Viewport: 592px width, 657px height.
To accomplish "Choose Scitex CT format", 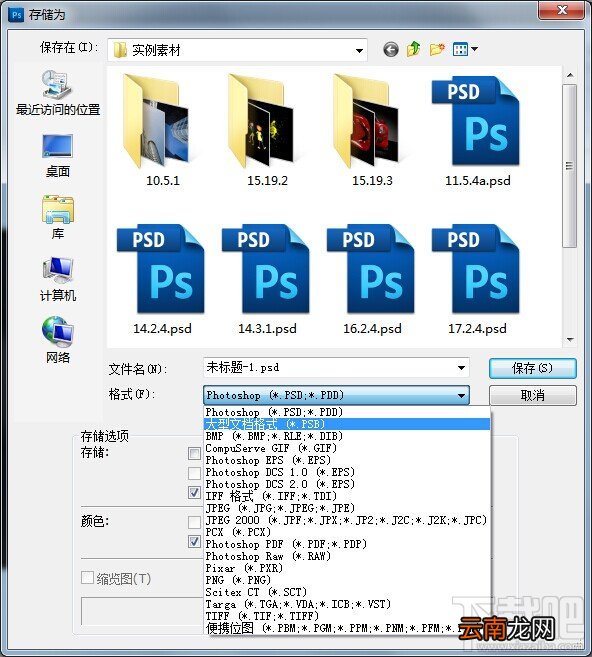I will tap(347, 592).
